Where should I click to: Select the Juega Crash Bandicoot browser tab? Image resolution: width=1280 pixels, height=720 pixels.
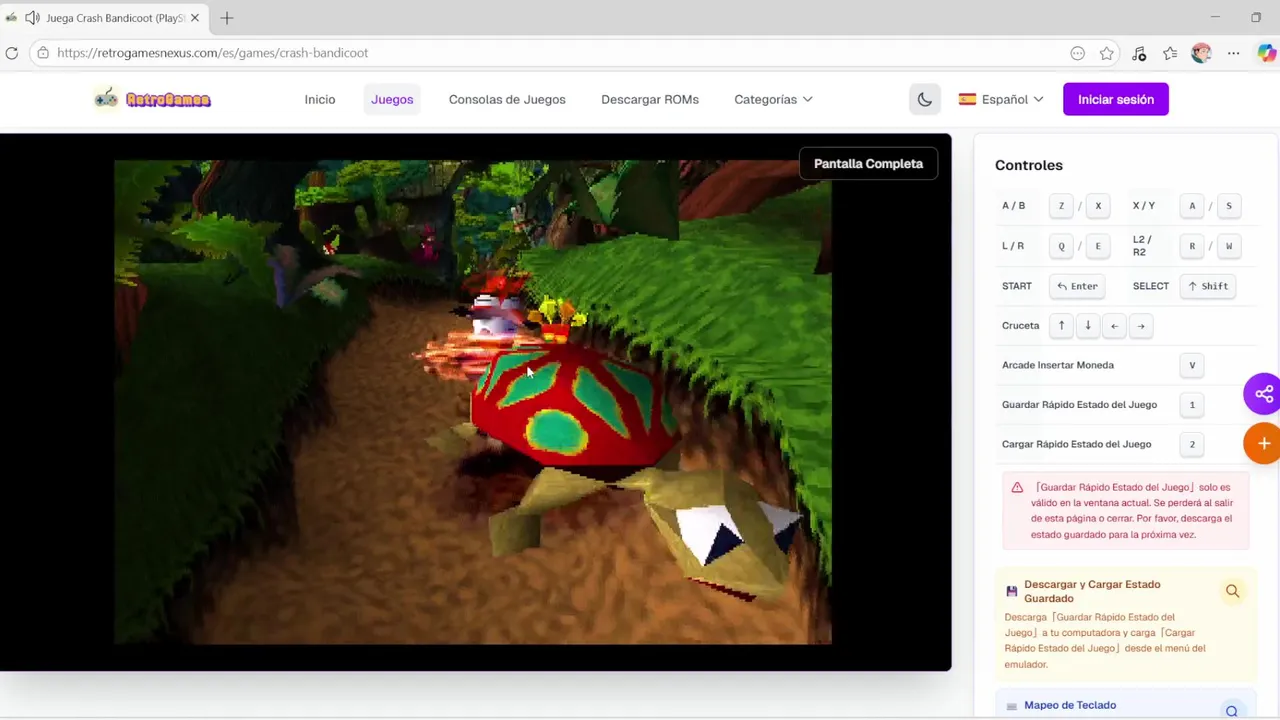103,18
